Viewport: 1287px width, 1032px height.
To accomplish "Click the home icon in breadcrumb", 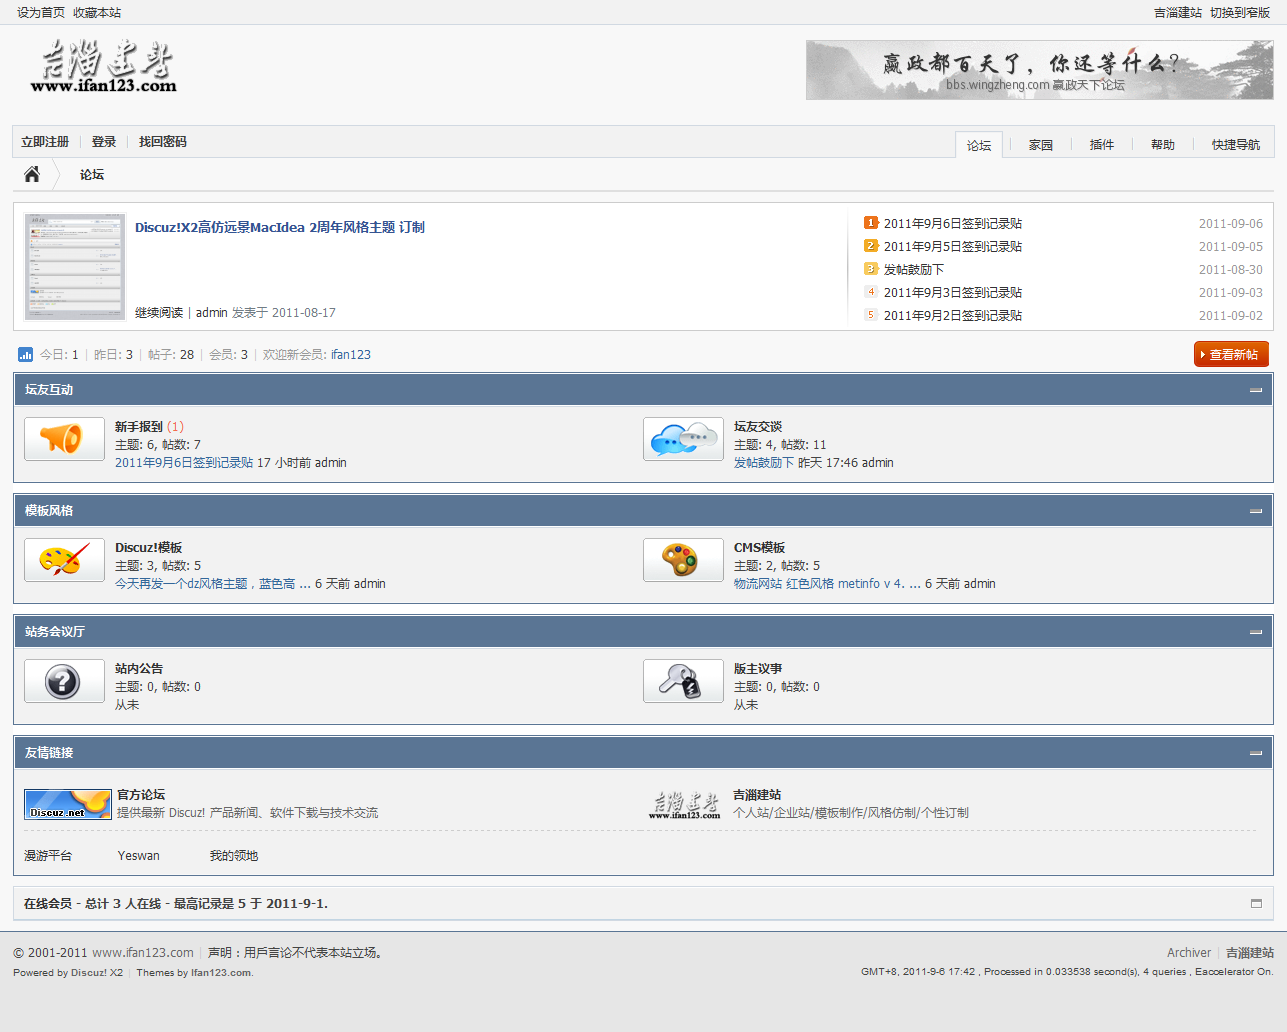I will (32, 174).
